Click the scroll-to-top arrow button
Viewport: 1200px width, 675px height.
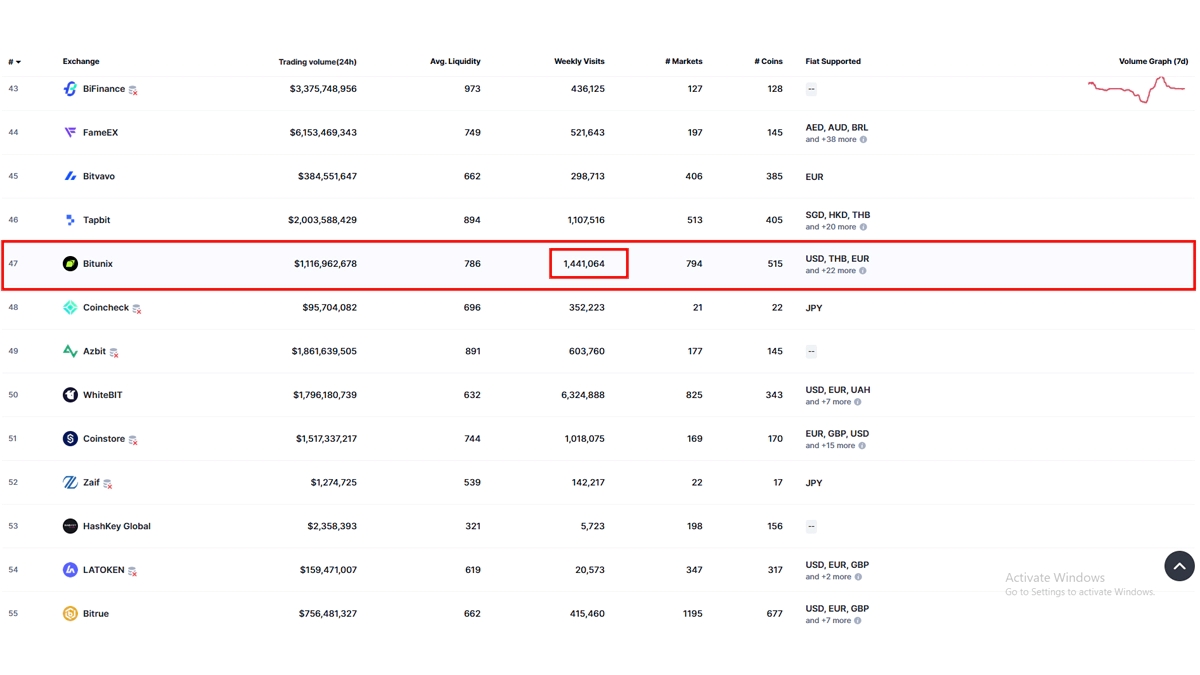coord(1179,566)
